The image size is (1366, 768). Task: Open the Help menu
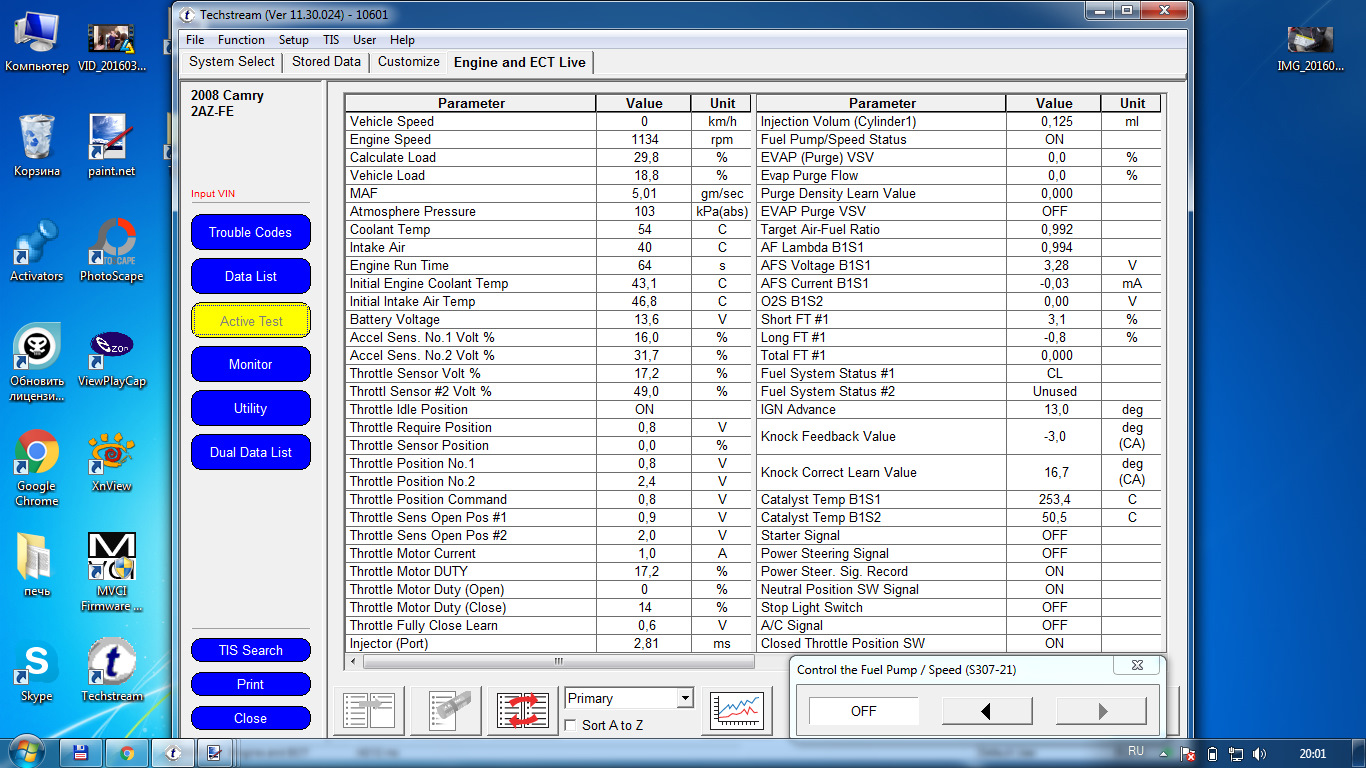[x=403, y=40]
